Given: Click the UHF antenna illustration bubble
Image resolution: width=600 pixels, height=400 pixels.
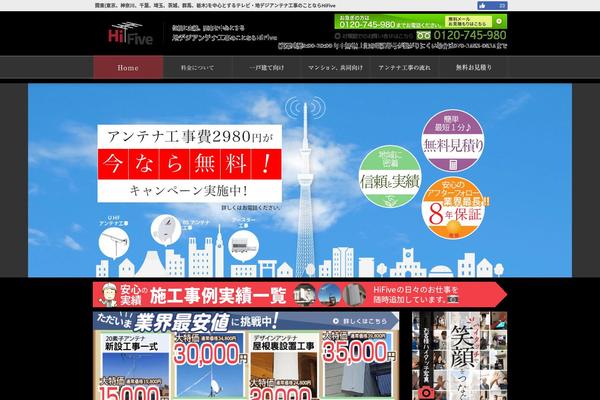Looking at the screenshot, I should point(114,243).
